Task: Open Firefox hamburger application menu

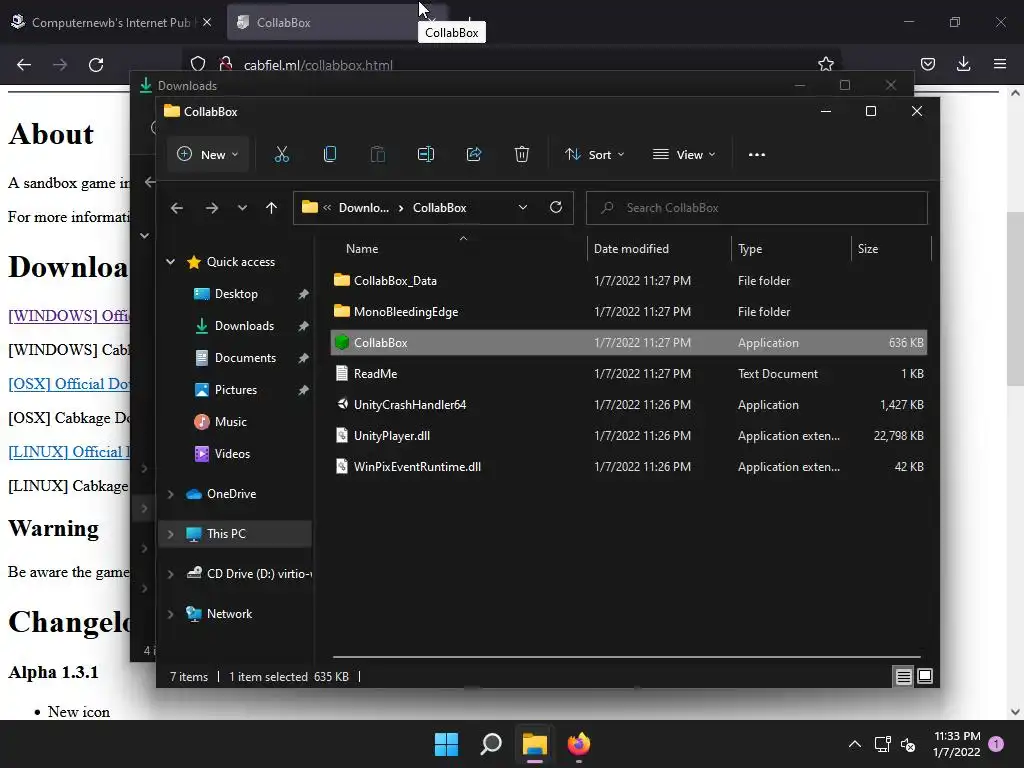Action: point(1000,64)
